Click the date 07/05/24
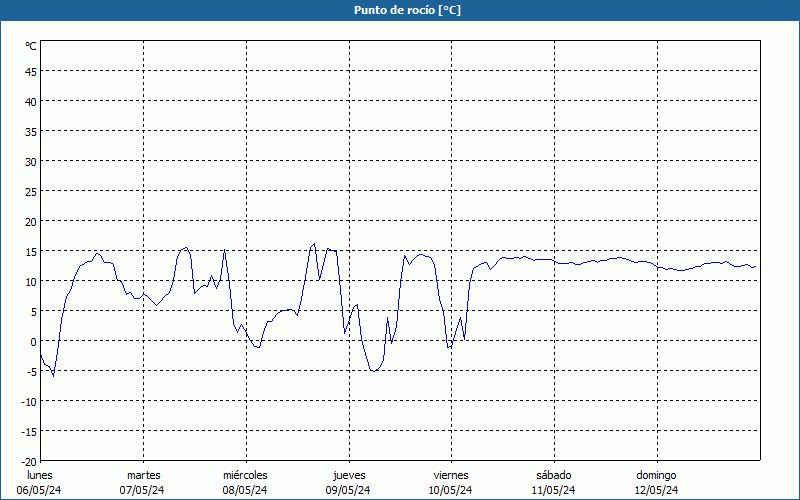Image resolution: width=800 pixels, height=500 pixels. (142, 490)
